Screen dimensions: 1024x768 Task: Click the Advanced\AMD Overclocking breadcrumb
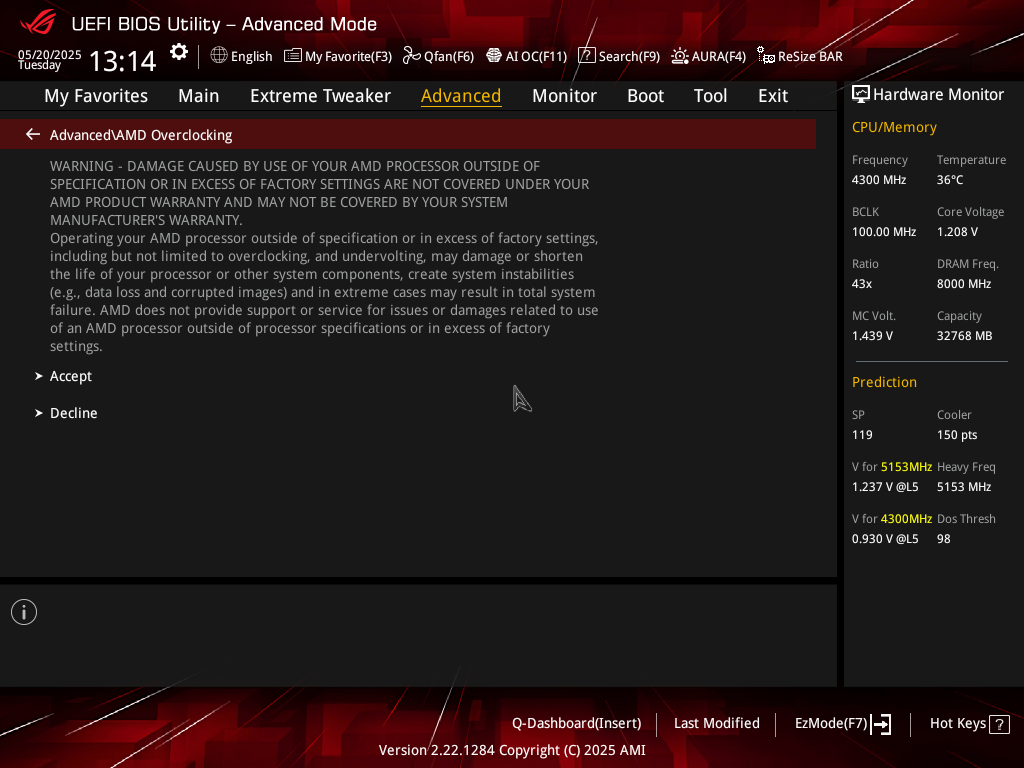tap(141, 135)
